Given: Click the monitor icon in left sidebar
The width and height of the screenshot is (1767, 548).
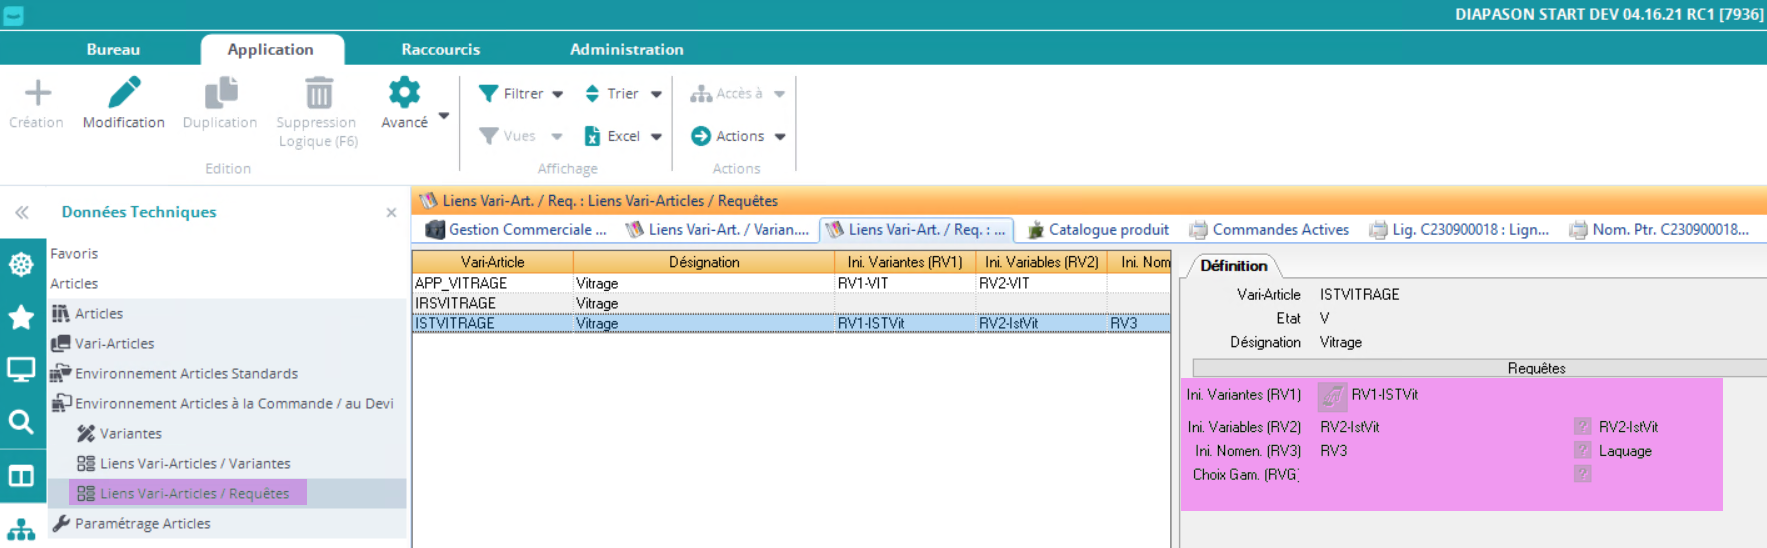Looking at the screenshot, I should 21,370.
